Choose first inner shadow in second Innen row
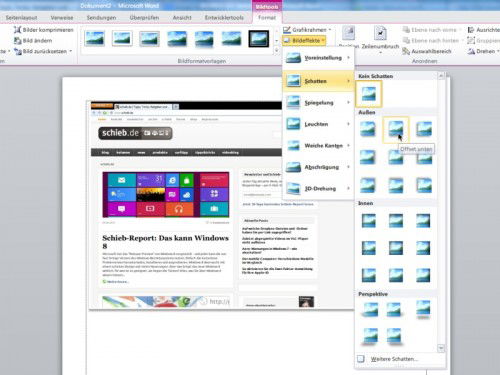Viewport: 500px width, 375px height. pyautogui.click(x=369, y=248)
